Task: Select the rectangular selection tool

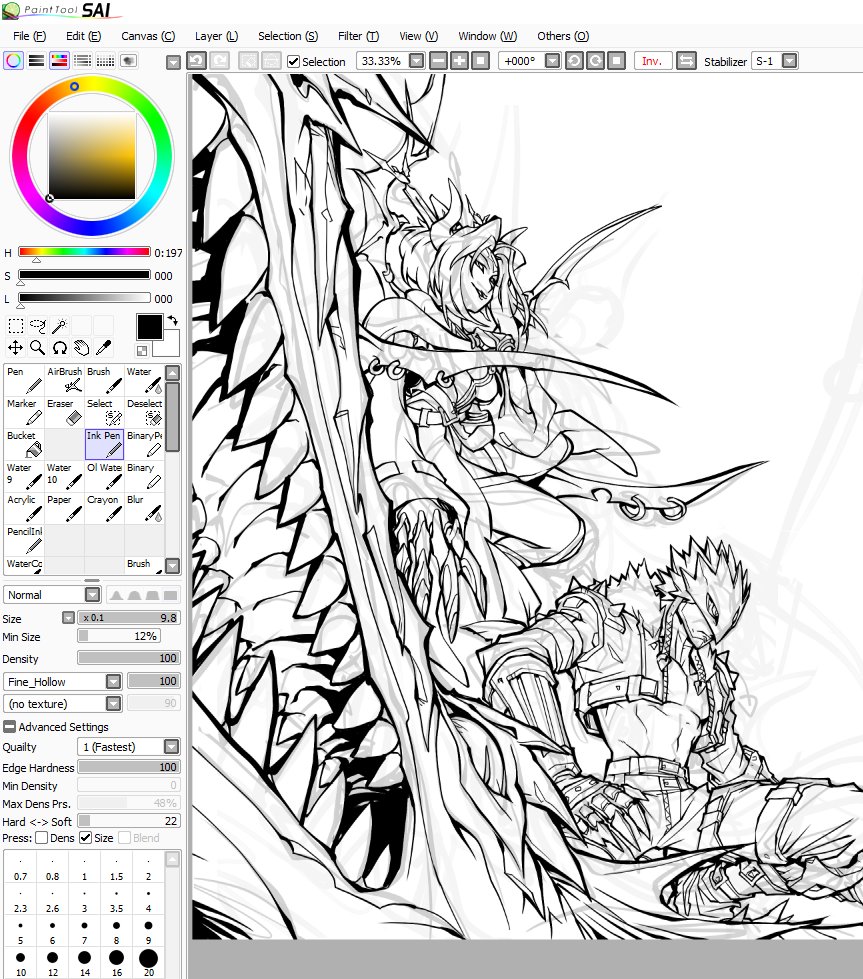Action: (16, 325)
